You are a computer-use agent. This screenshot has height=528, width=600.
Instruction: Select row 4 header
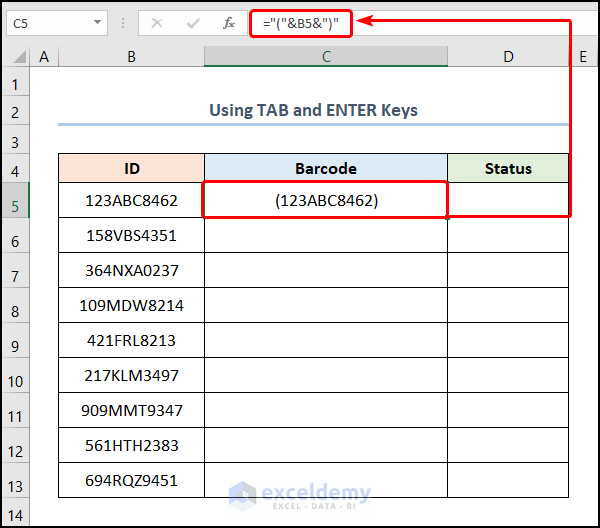15,169
